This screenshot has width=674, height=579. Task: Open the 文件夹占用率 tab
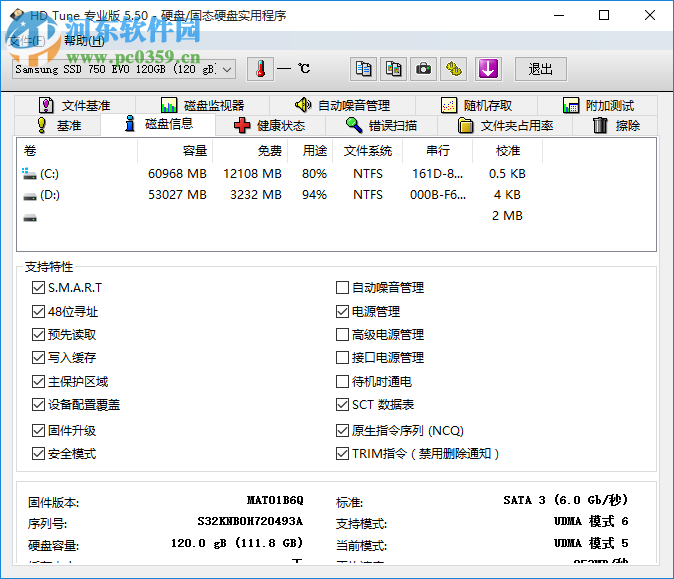click(505, 126)
